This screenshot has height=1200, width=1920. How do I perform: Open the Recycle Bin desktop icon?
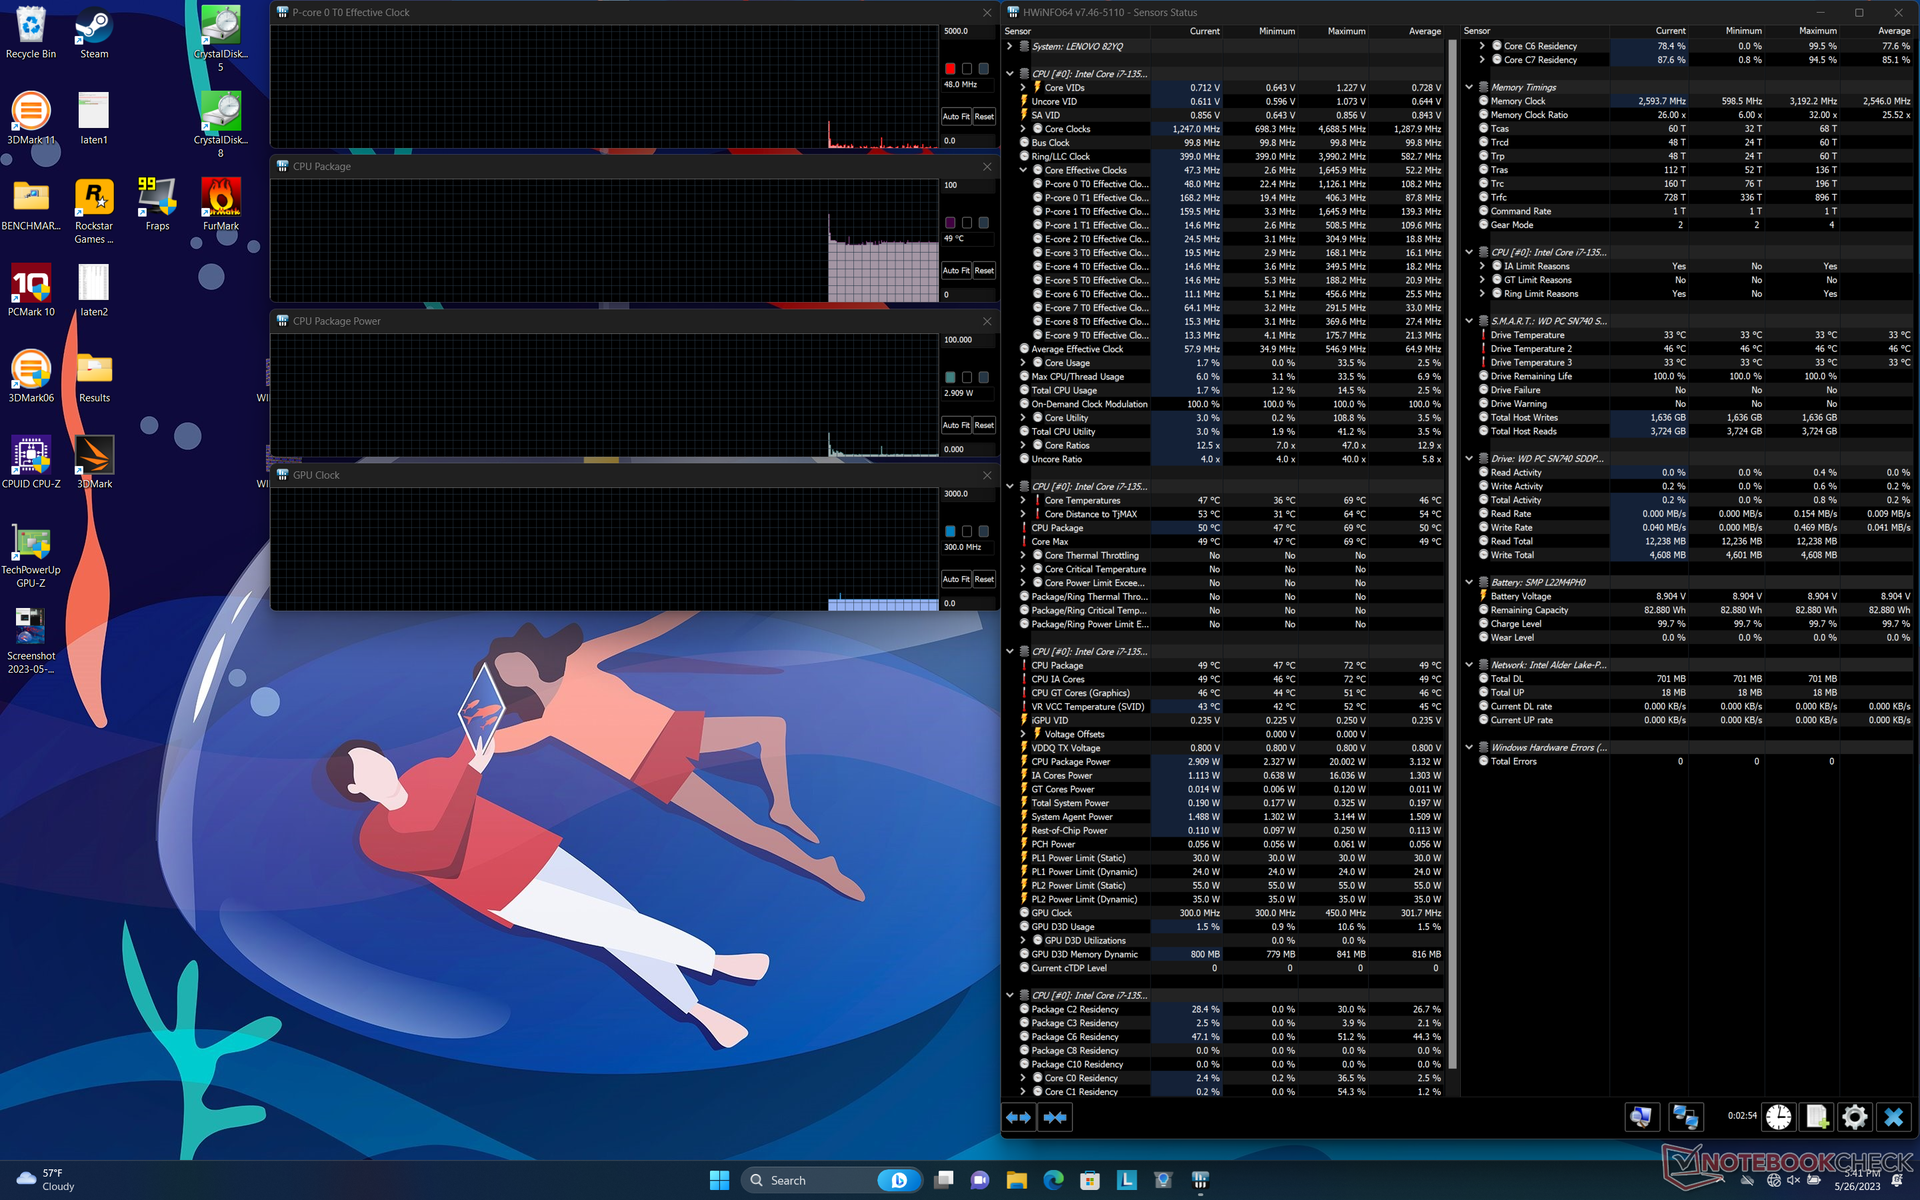[x=31, y=33]
